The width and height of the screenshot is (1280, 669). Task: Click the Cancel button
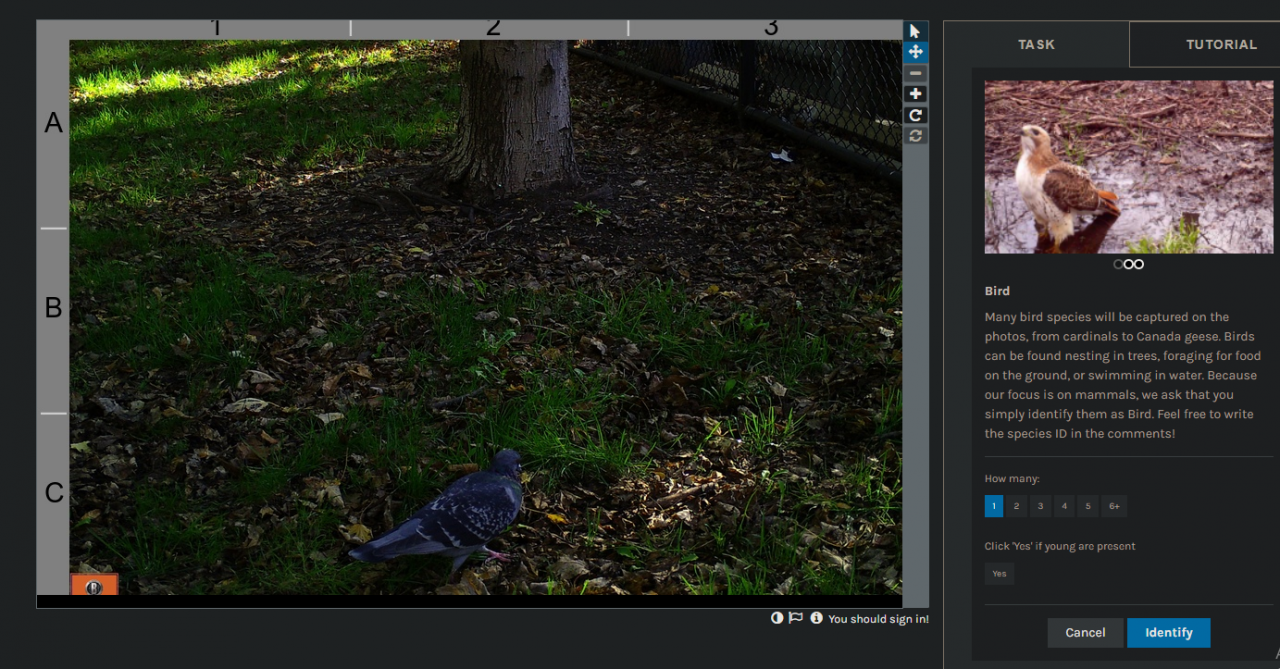click(1085, 632)
